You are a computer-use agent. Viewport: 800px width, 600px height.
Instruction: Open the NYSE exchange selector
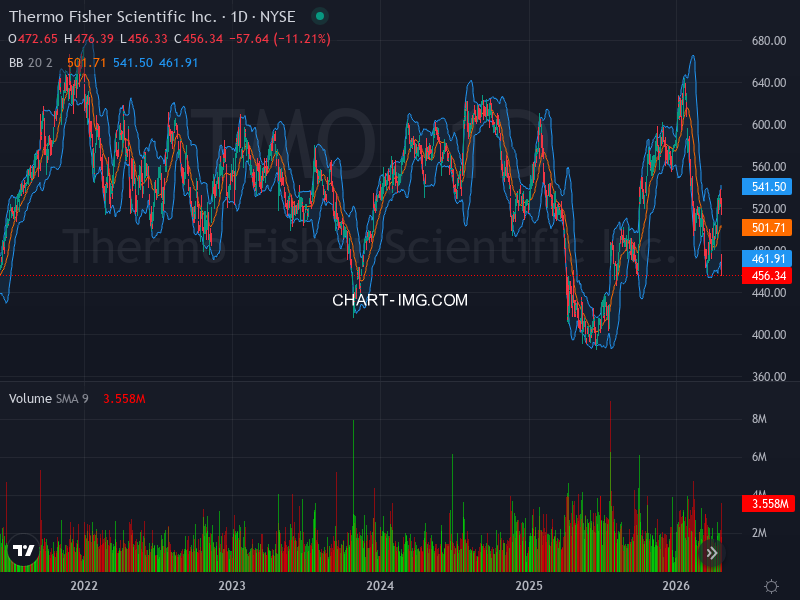coord(276,16)
